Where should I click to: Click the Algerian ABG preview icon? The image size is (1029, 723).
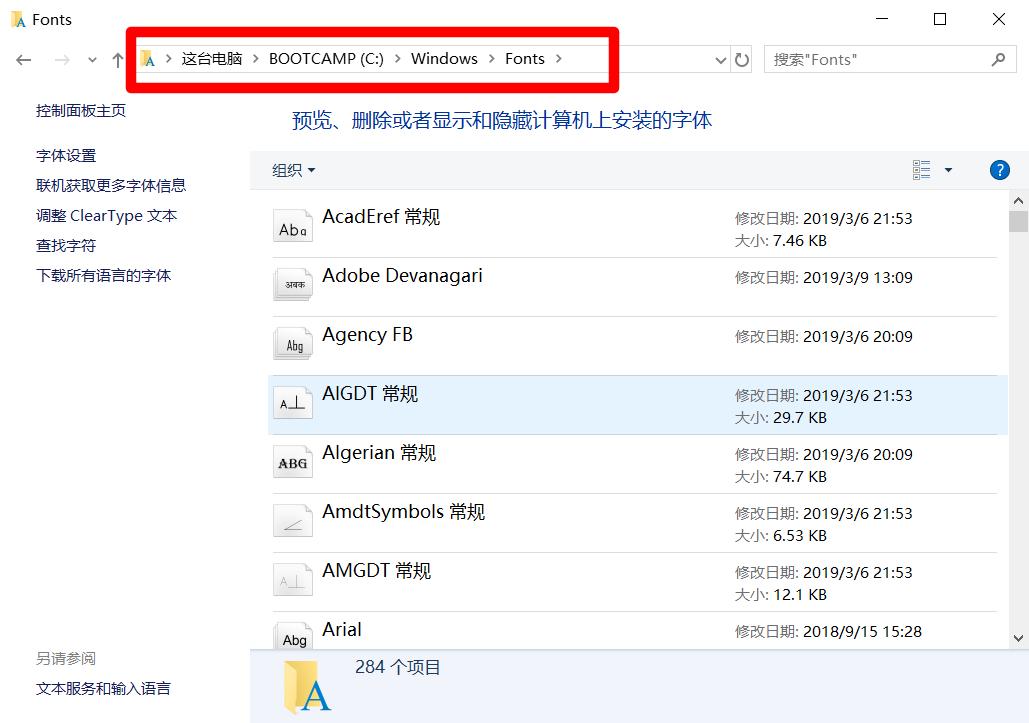(292, 462)
